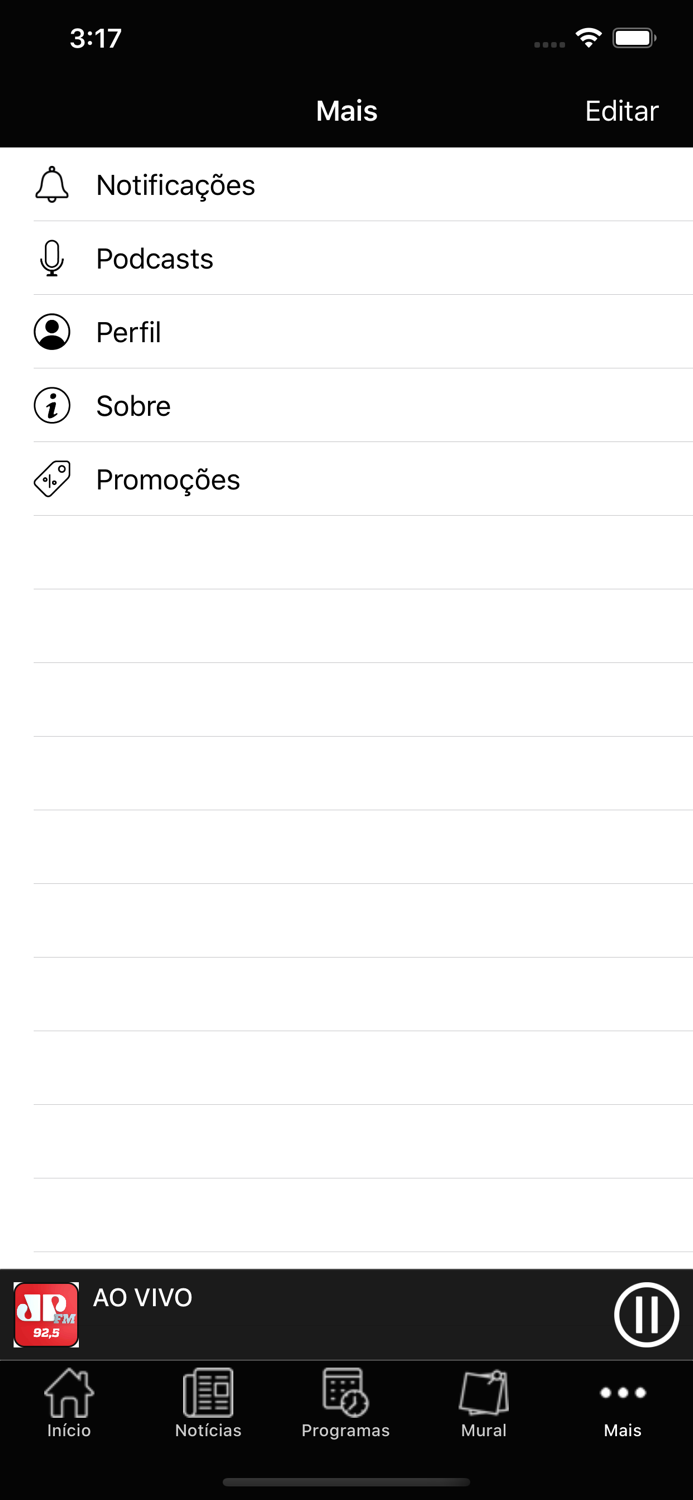This screenshot has height=1500, width=693.
Task: Open the Promoções menu entry
Action: tap(168, 480)
